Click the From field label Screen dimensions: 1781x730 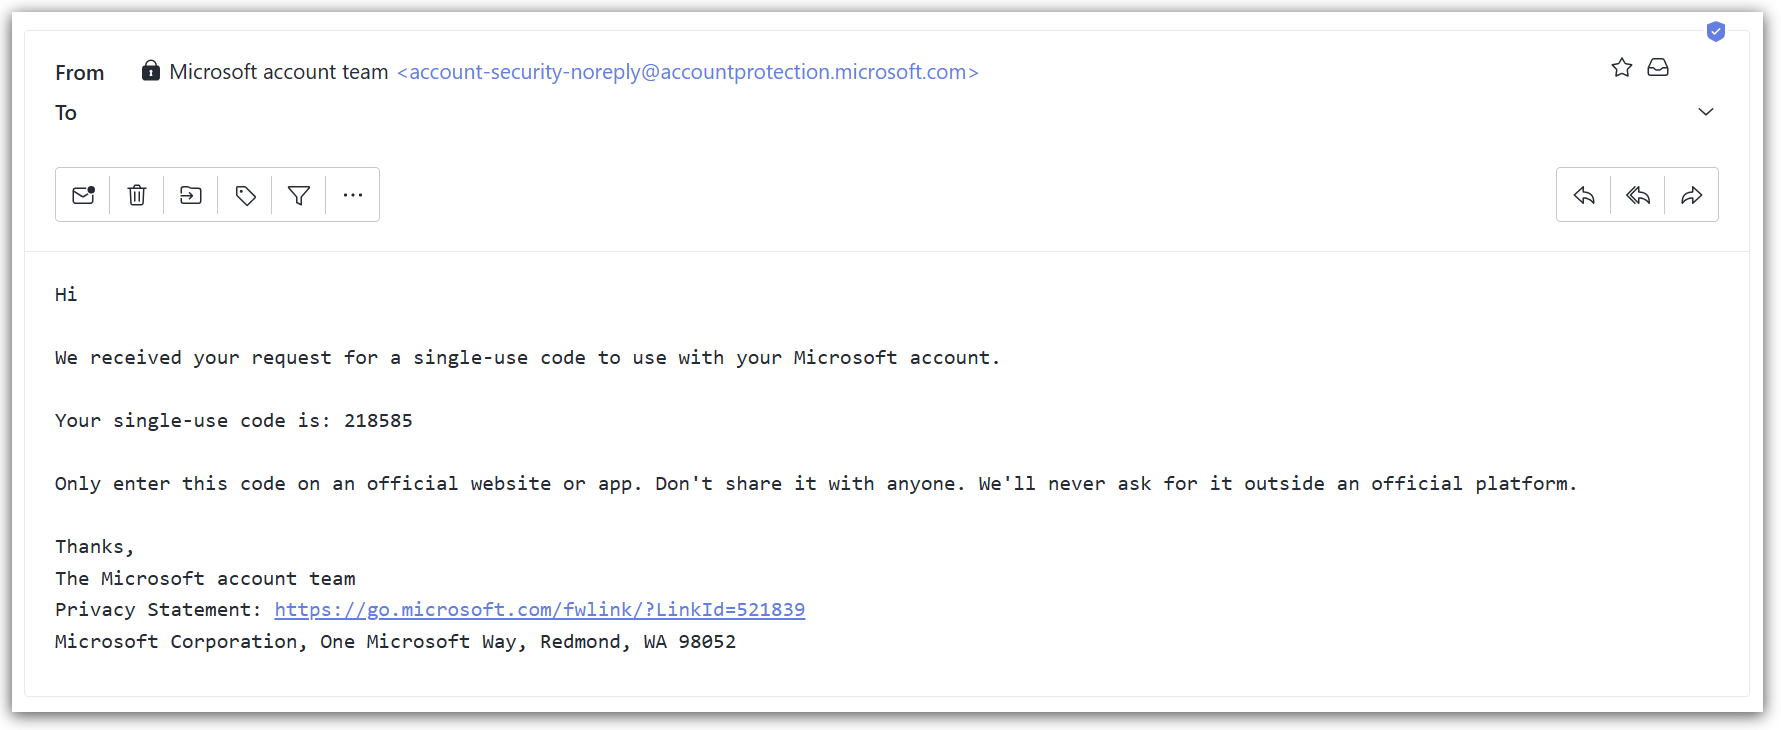80,73
